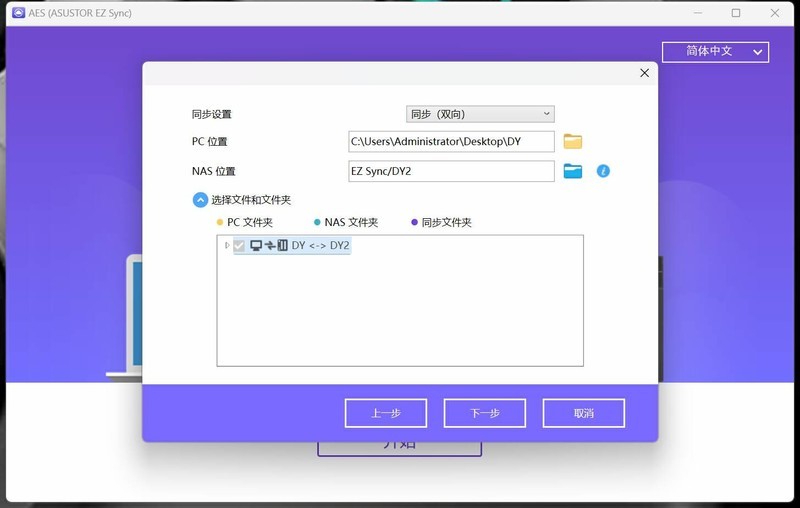Click the NAS device icon in DY row
Screen dimensions: 800x508
click(283, 245)
